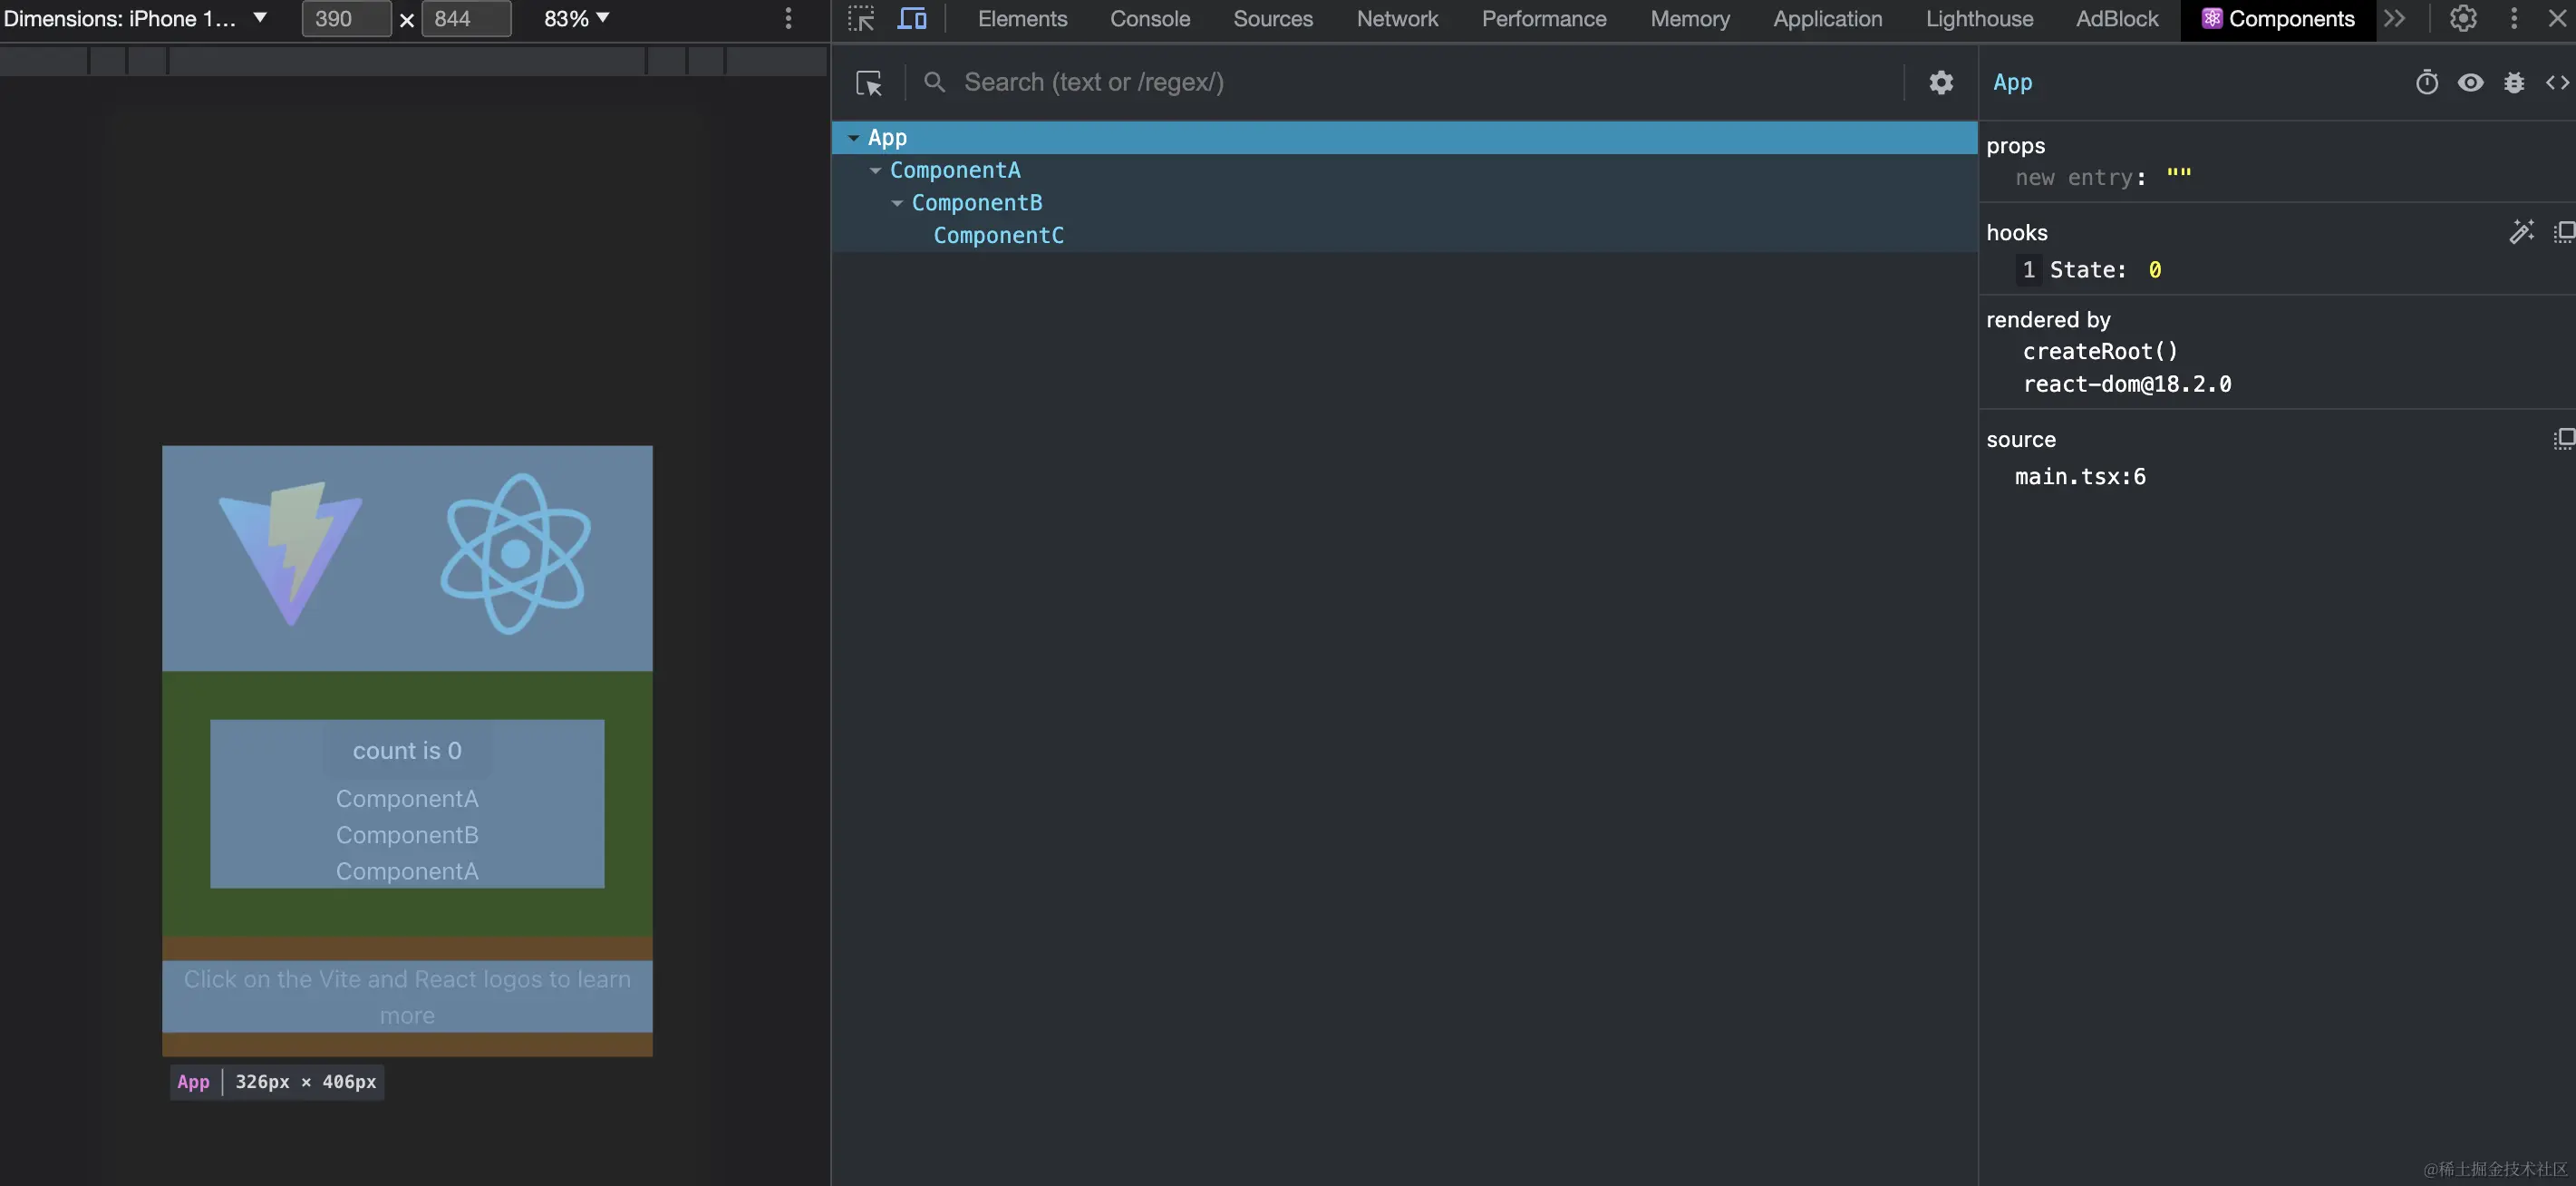Image resolution: width=2576 pixels, height=1186 pixels.
Task: Open the Lighthouse tab
Action: (x=1979, y=18)
